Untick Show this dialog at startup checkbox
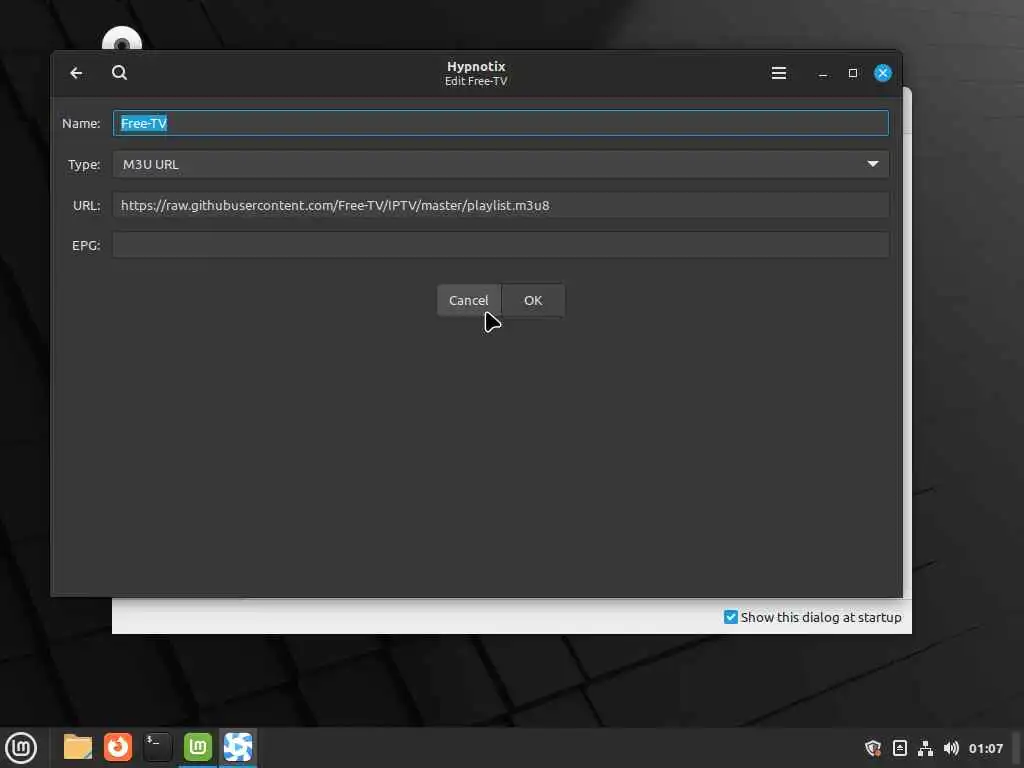Screen dimensions: 1024x768 click(x=731, y=617)
